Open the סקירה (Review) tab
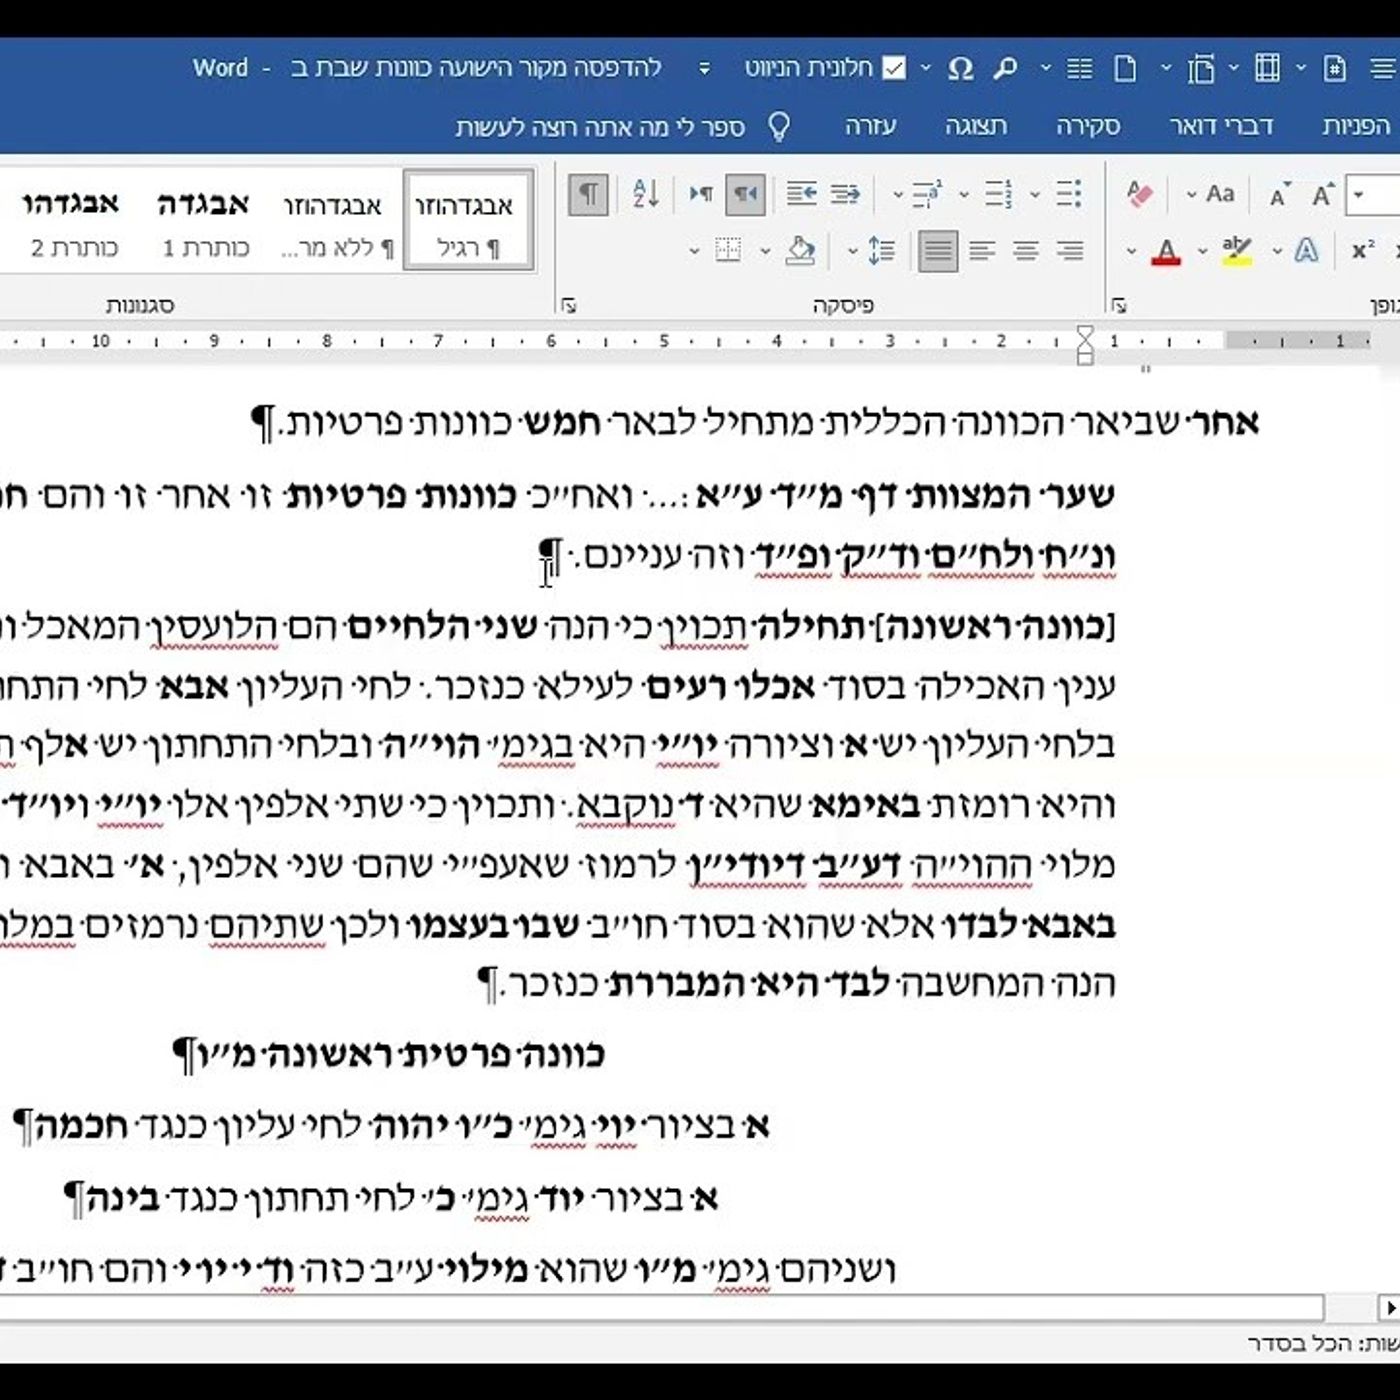1400x1400 pixels. tap(1088, 126)
